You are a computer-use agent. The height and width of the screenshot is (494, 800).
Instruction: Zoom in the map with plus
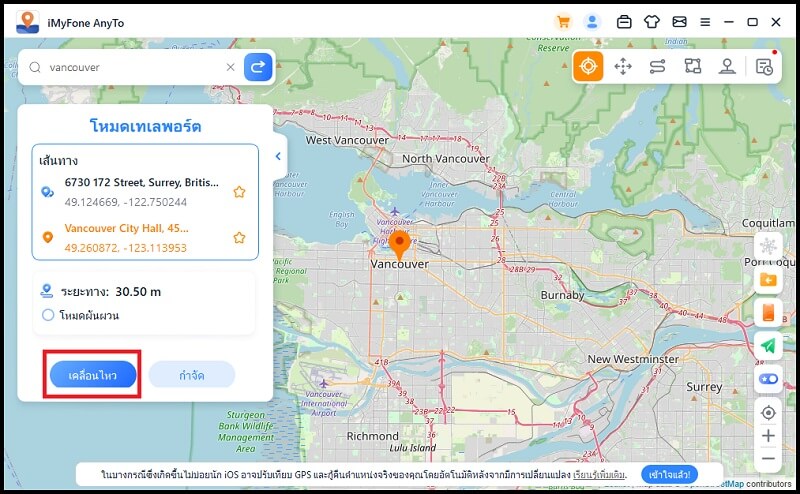point(768,436)
